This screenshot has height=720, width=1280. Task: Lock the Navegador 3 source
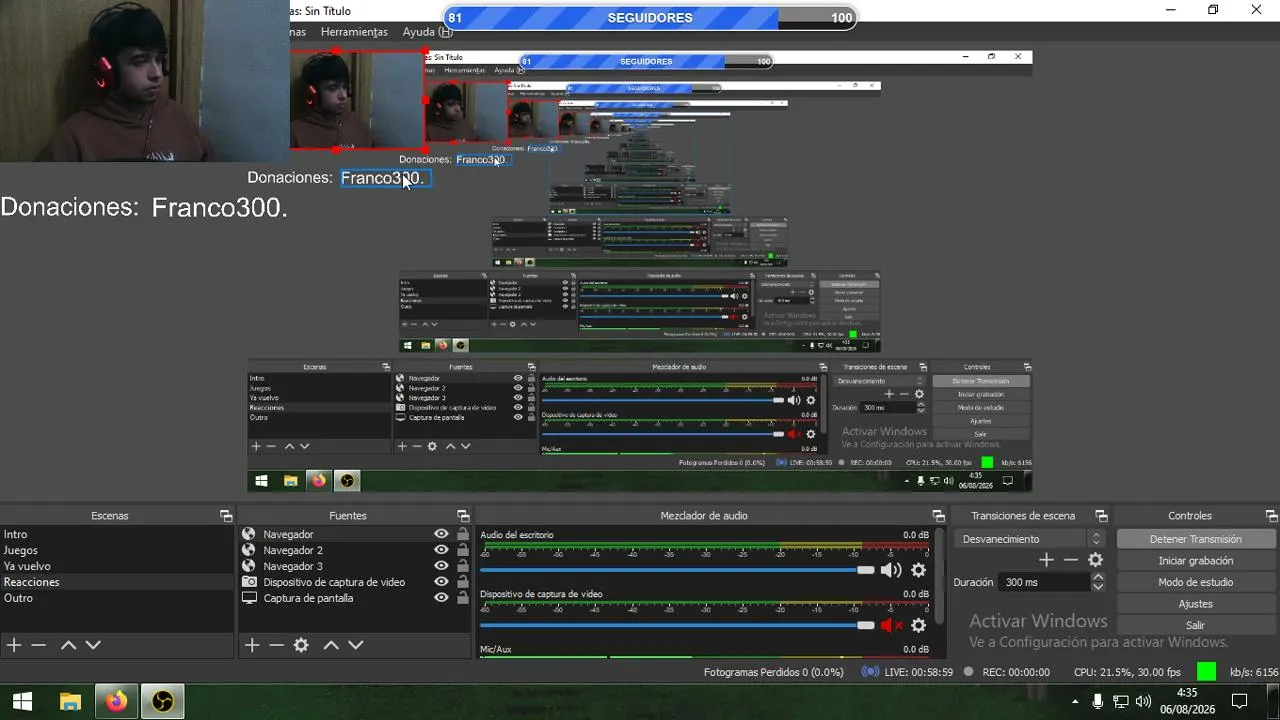click(x=462, y=566)
